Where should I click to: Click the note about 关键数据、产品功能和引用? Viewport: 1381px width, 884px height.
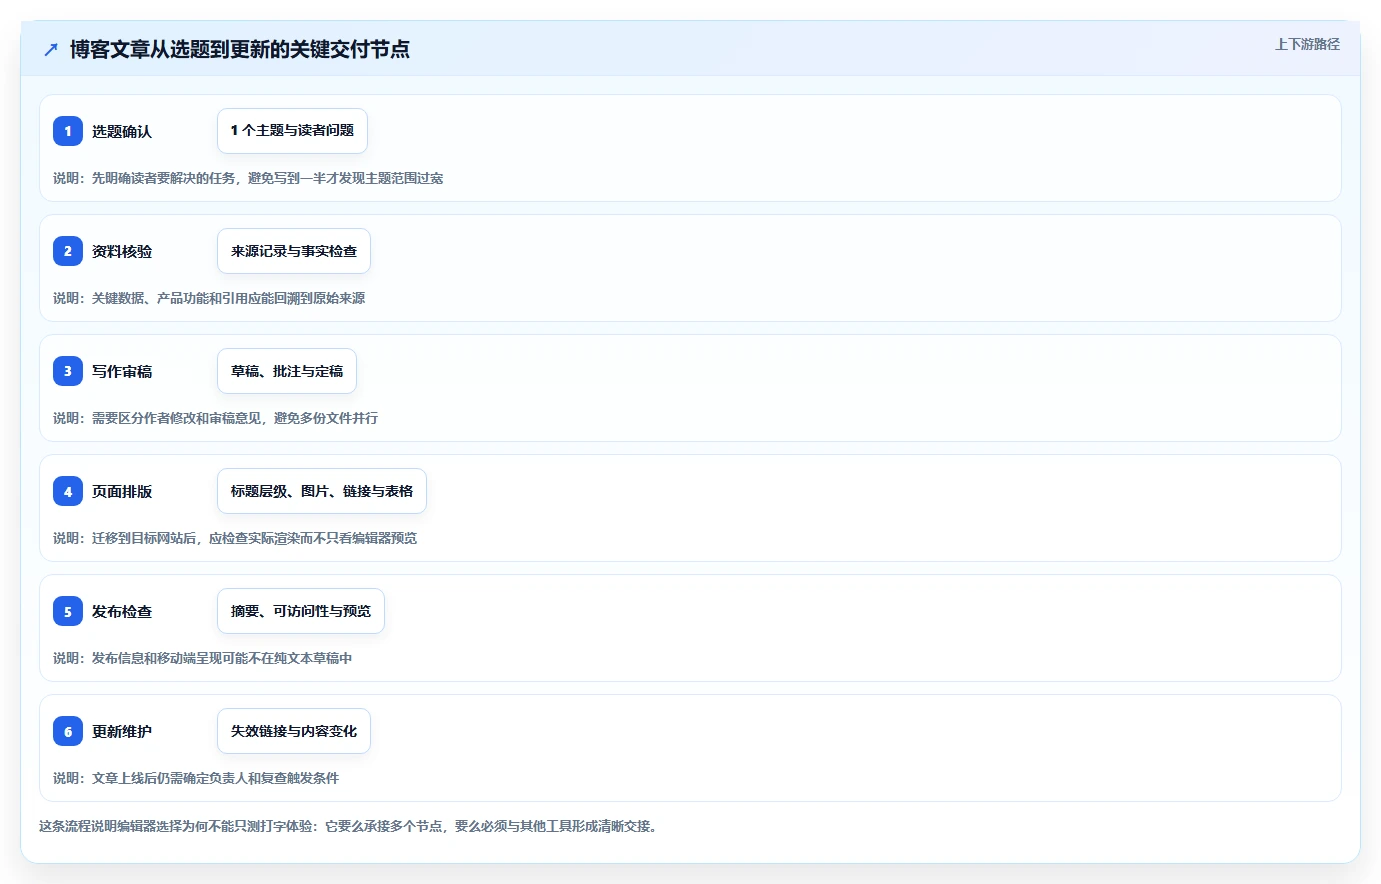pyautogui.click(x=209, y=298)
